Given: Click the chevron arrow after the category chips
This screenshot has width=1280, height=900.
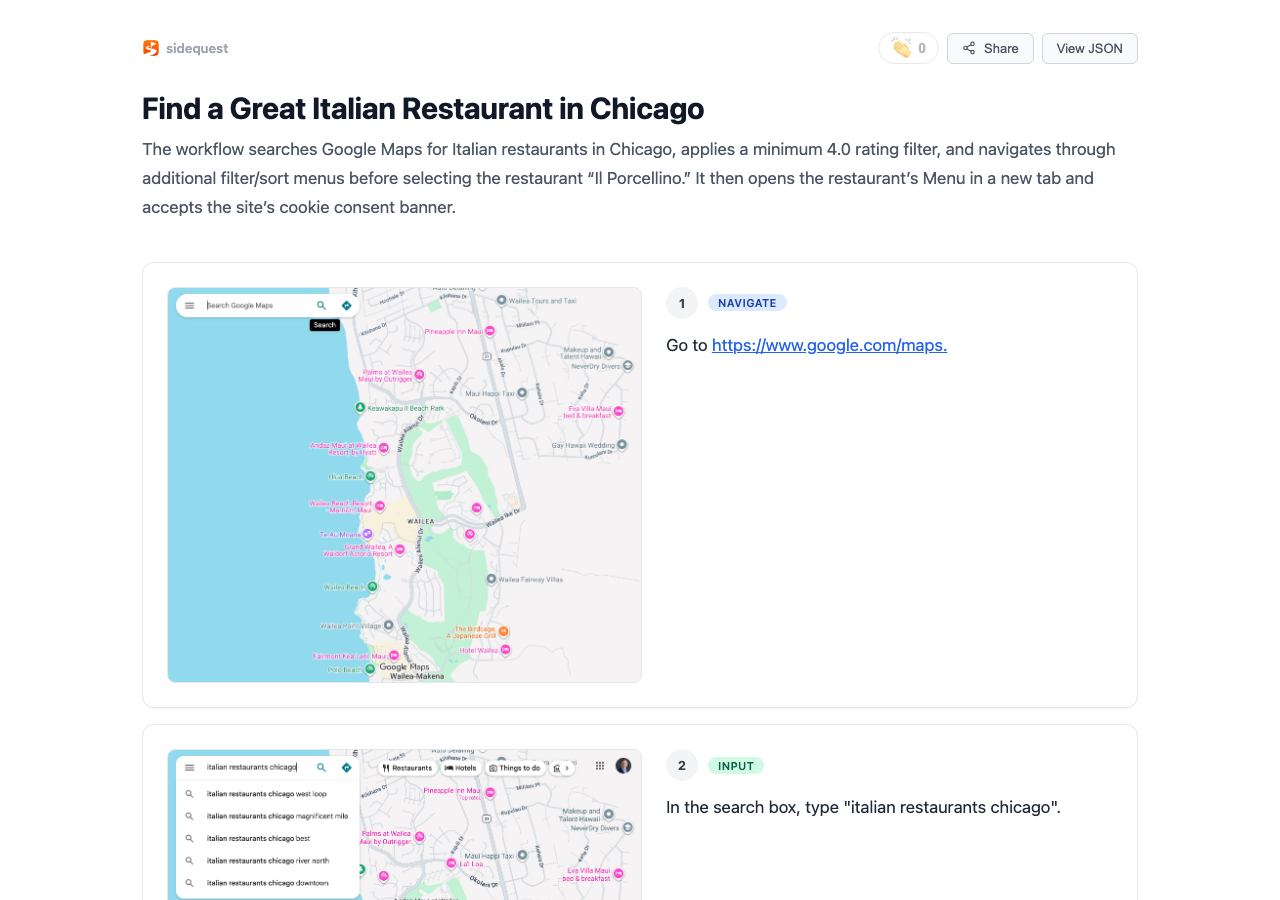Looking at the screenshot, I should click(x=567, y=768).
